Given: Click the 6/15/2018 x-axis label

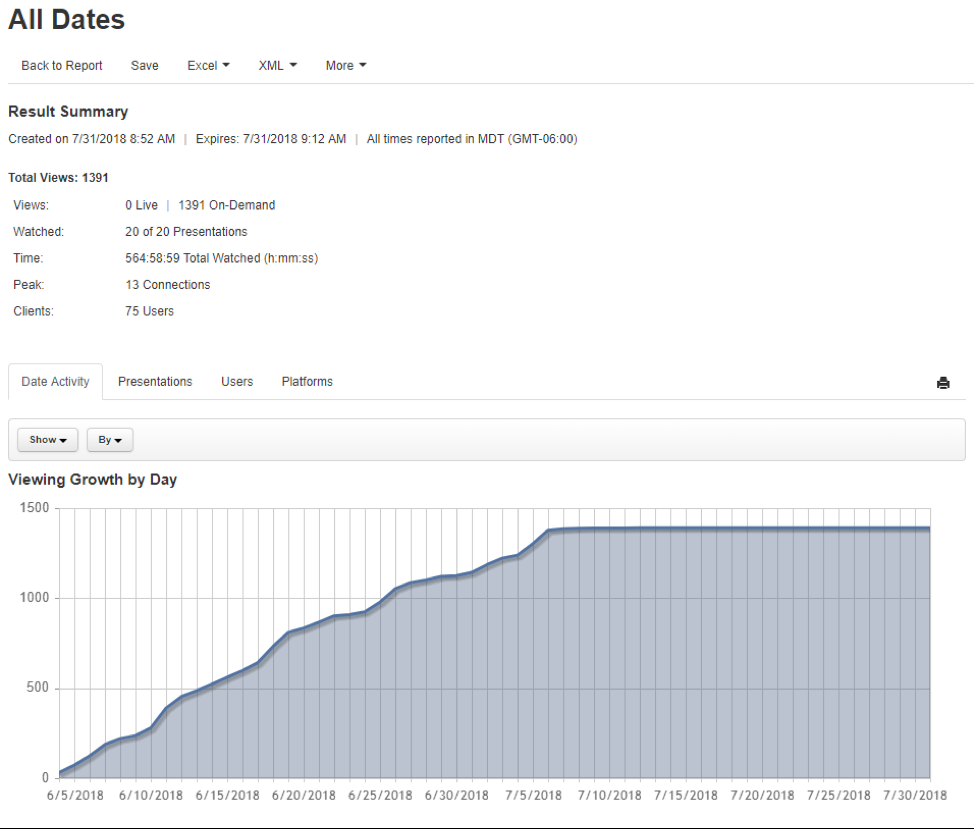Looking at the screenshot, I should pos(227,795).
